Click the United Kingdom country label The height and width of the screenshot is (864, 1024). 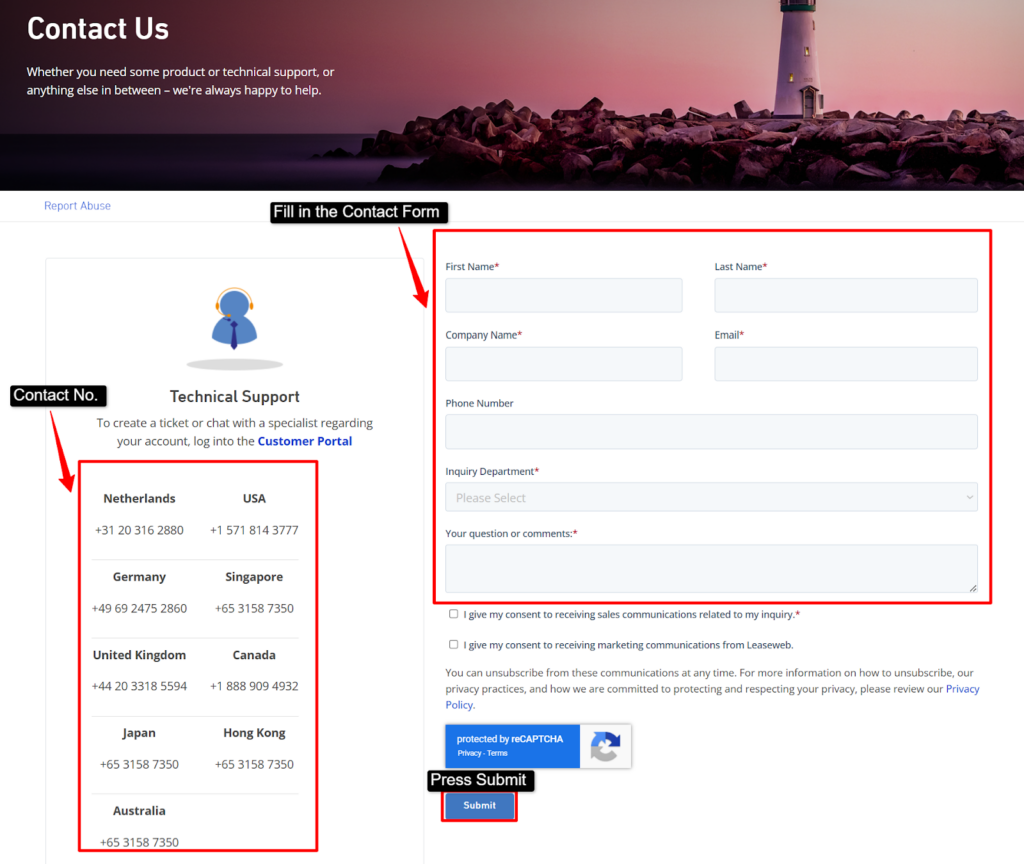click(139, 655)
